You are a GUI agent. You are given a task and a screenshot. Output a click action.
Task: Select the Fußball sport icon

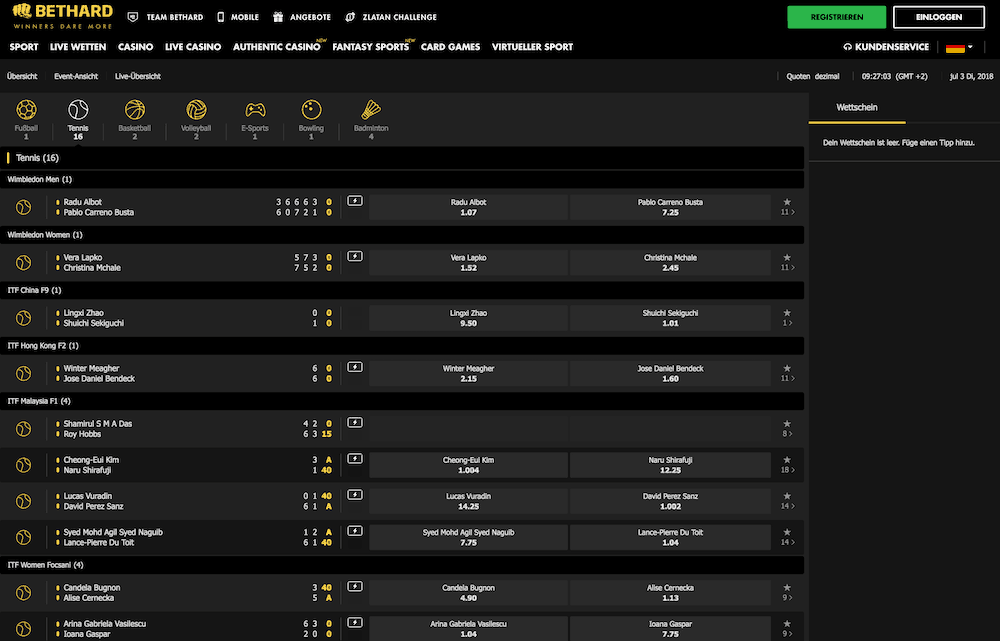click(x=26, y=110)
